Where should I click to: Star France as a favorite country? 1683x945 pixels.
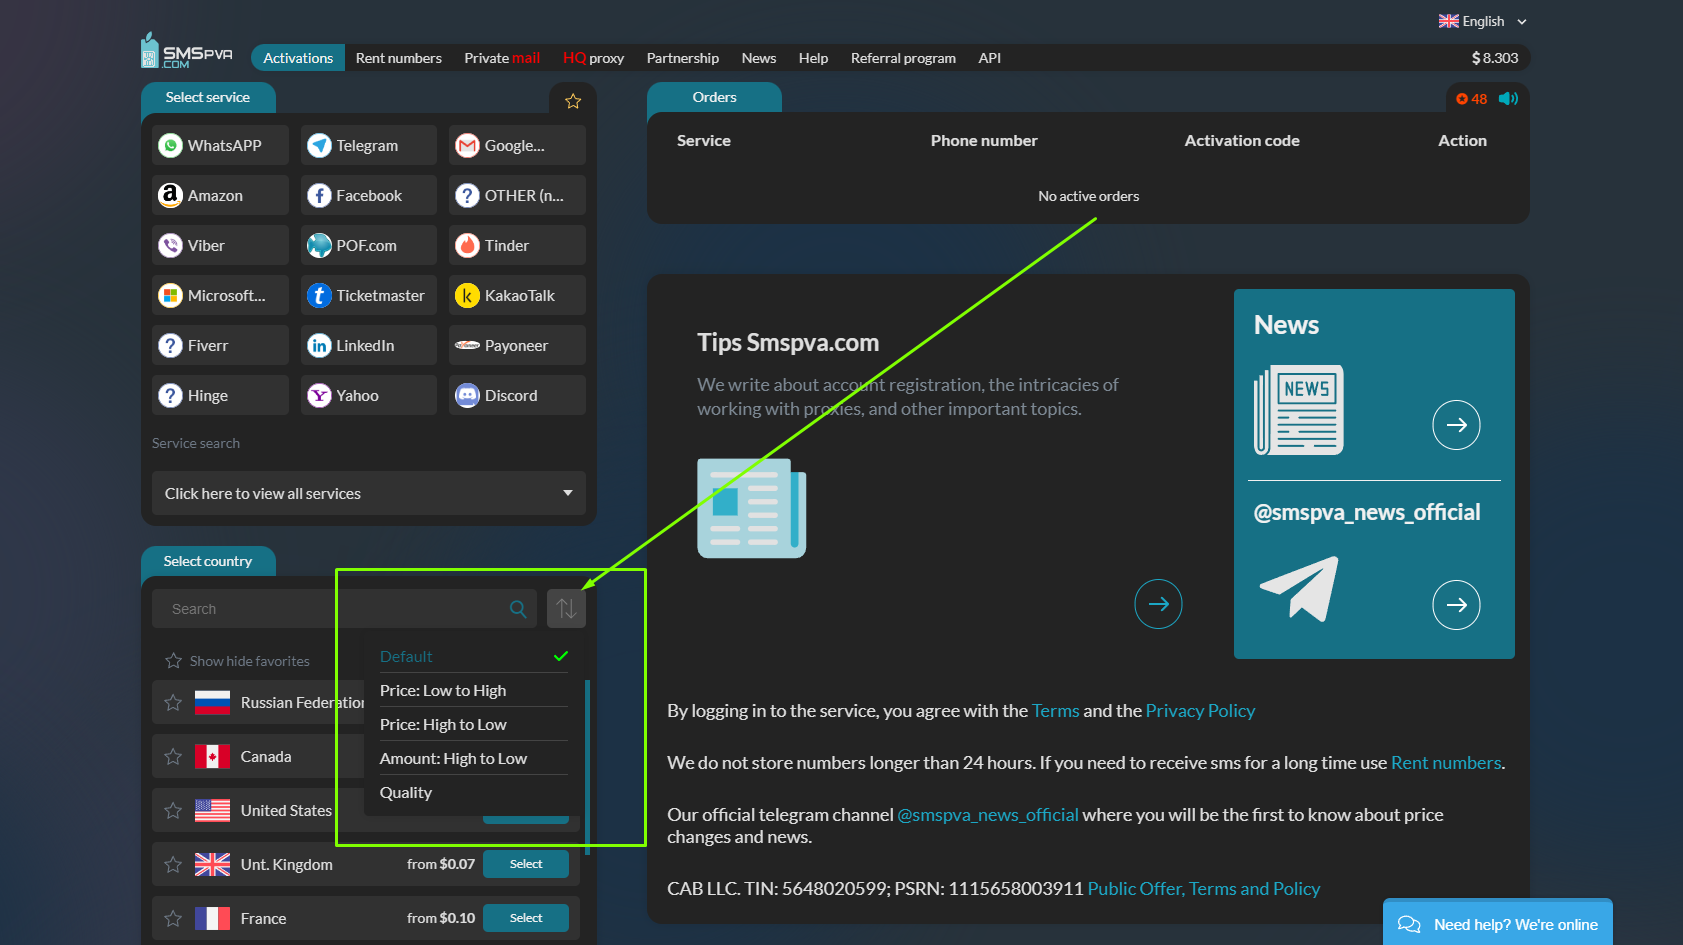(173, 919)
